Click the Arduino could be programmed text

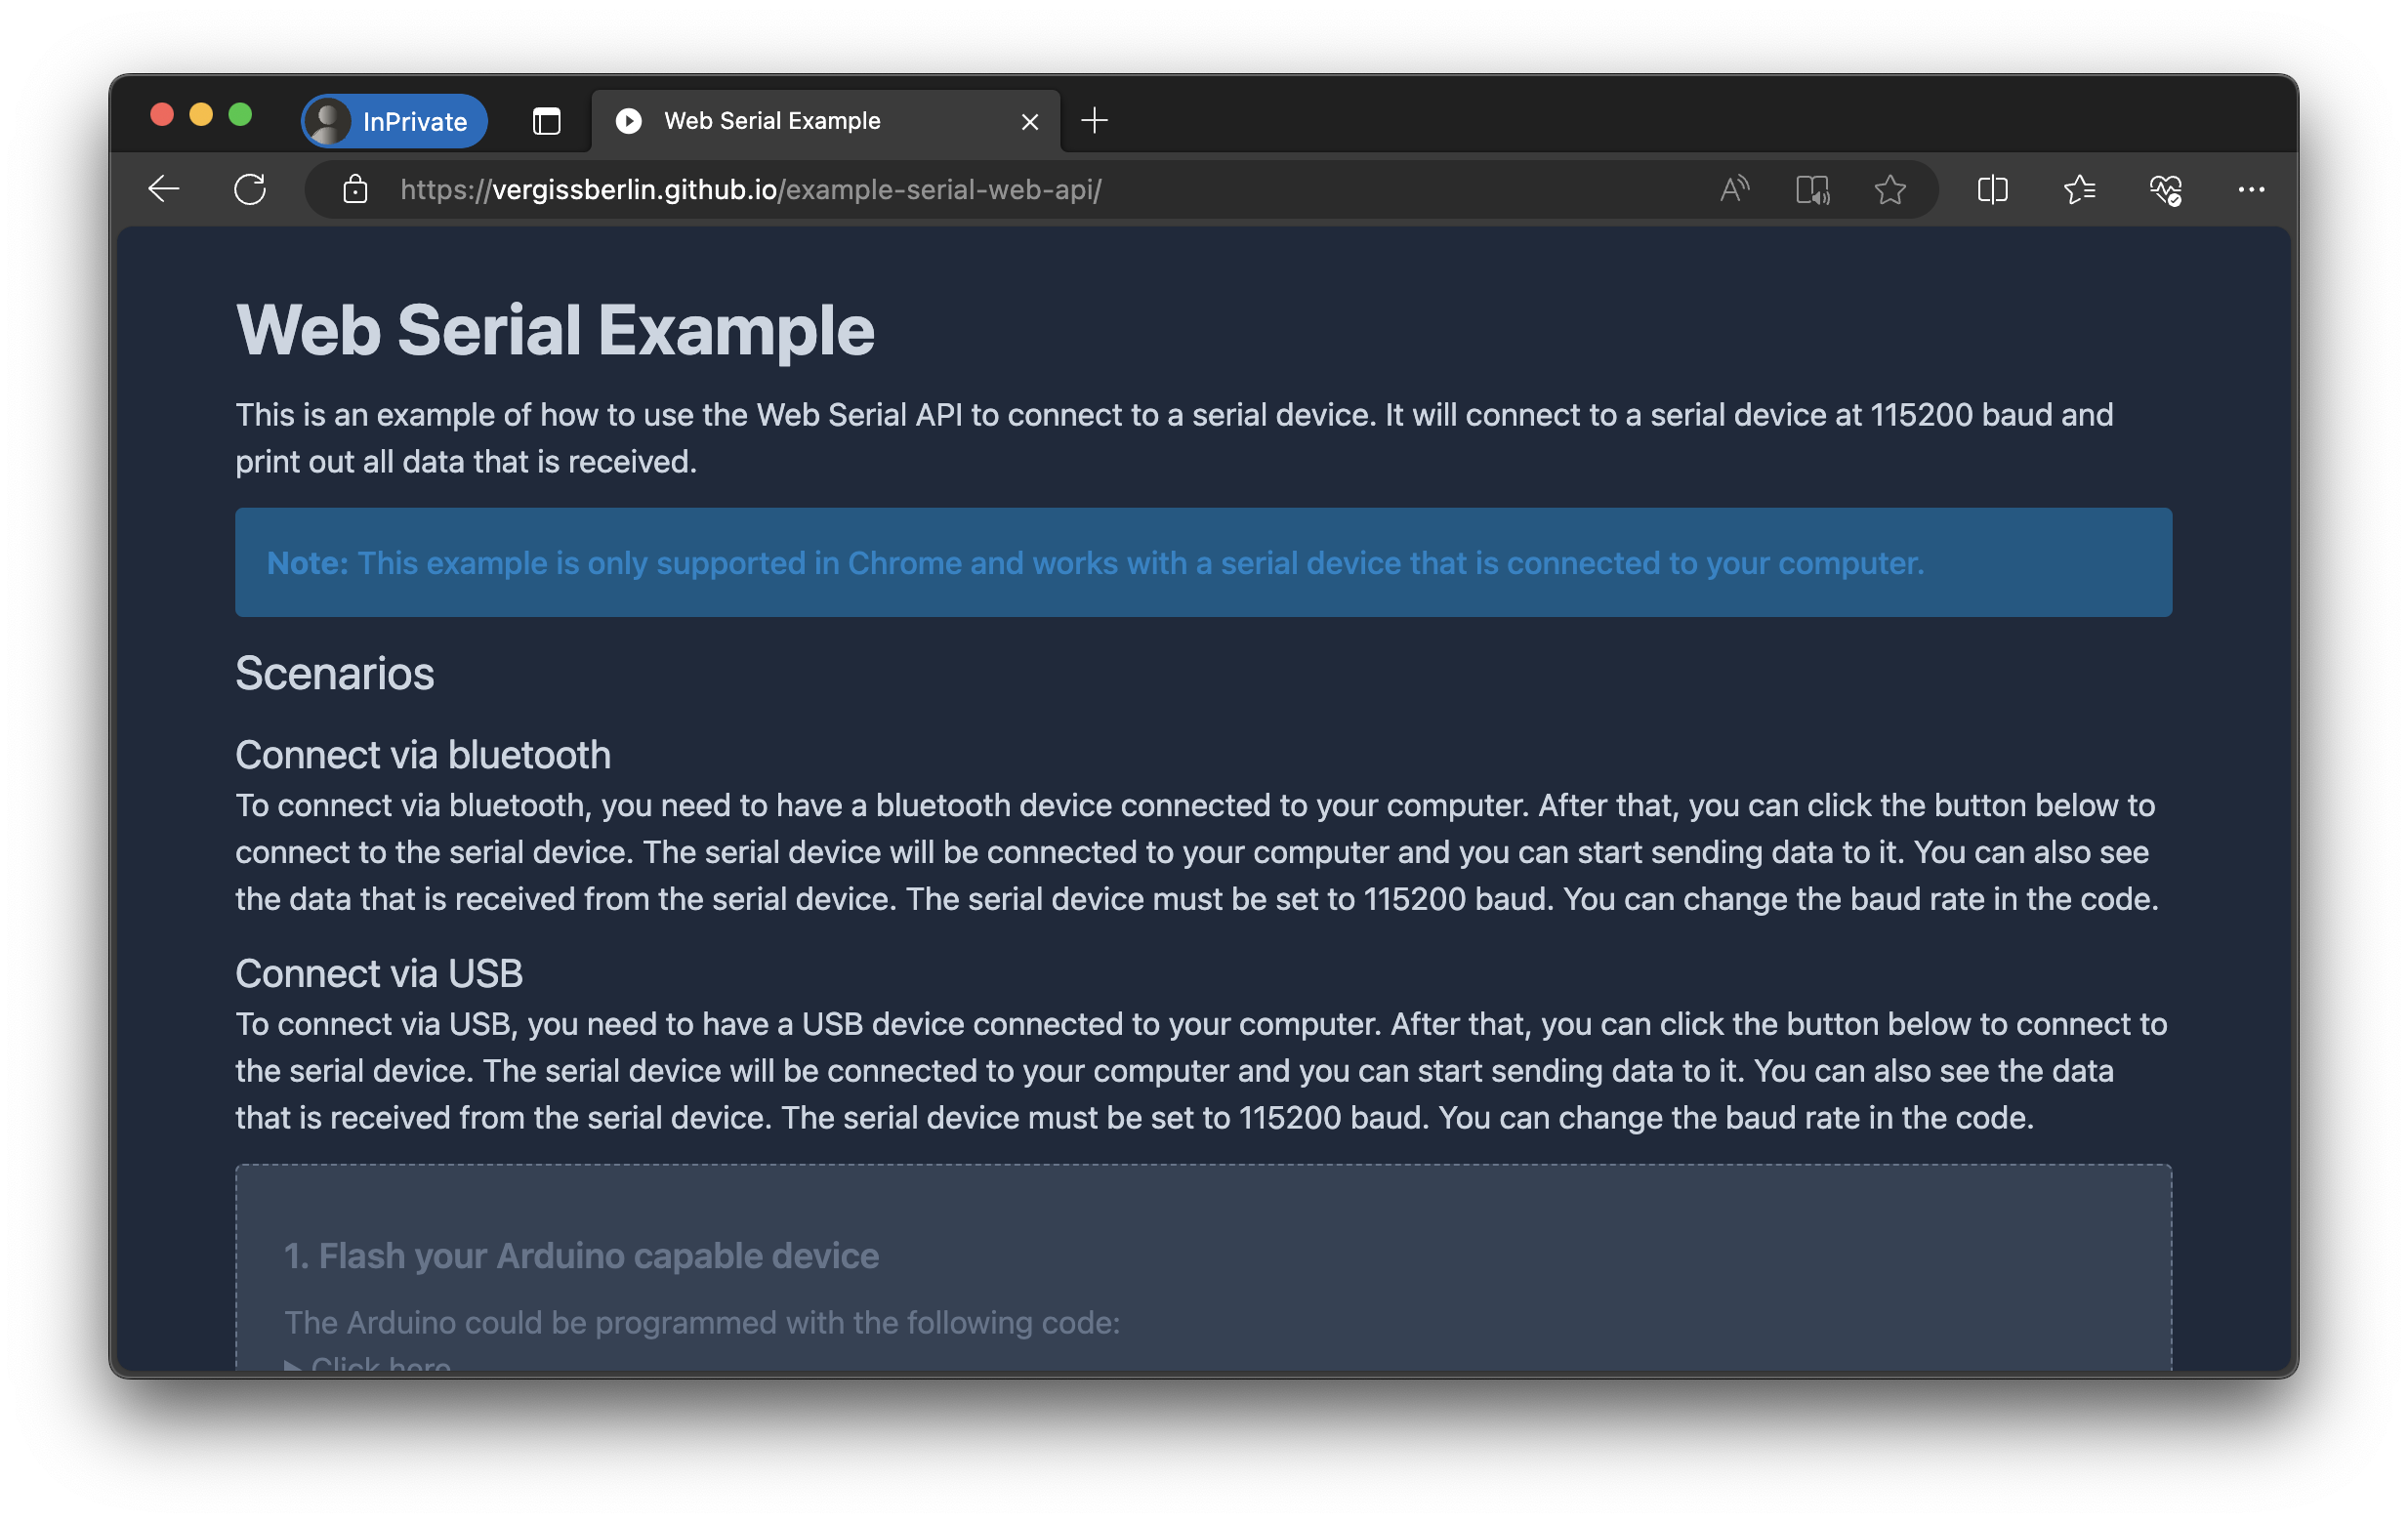coord(702,1322)
